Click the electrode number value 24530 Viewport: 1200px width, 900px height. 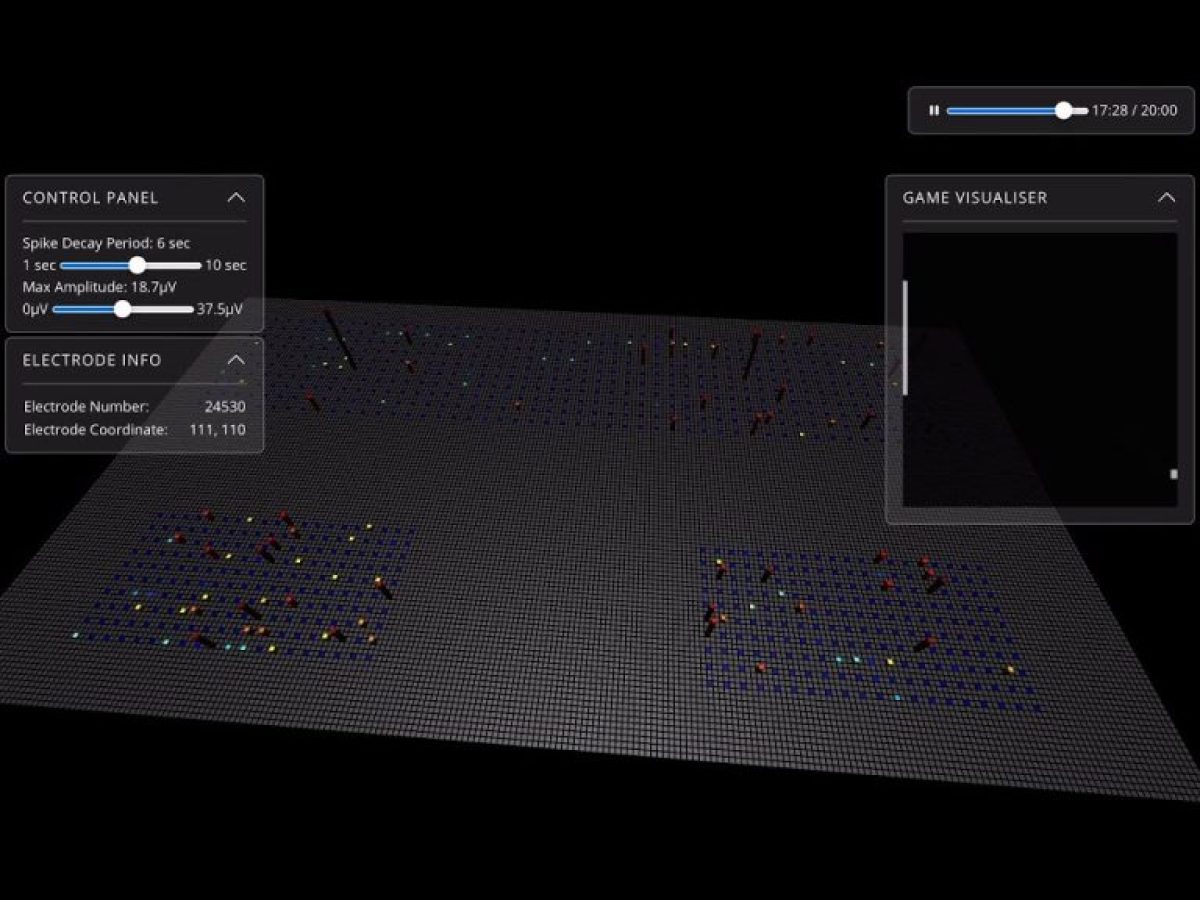[222, 407]
